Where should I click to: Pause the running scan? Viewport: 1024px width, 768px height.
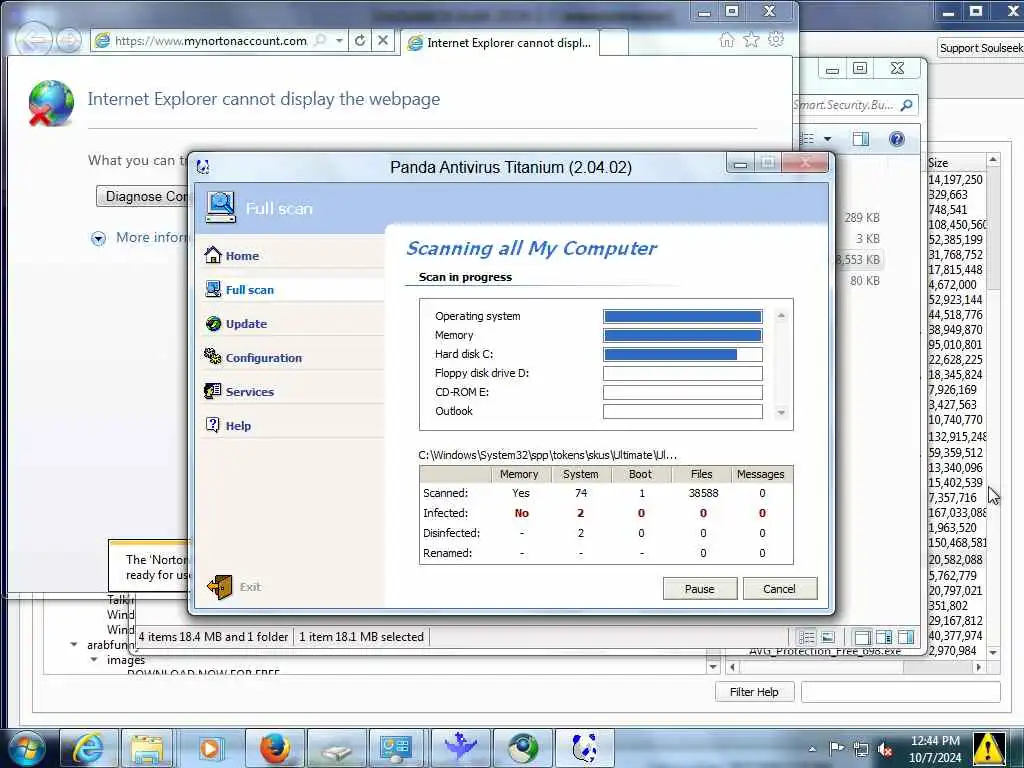pyautogui.click(x=699, y=588)
